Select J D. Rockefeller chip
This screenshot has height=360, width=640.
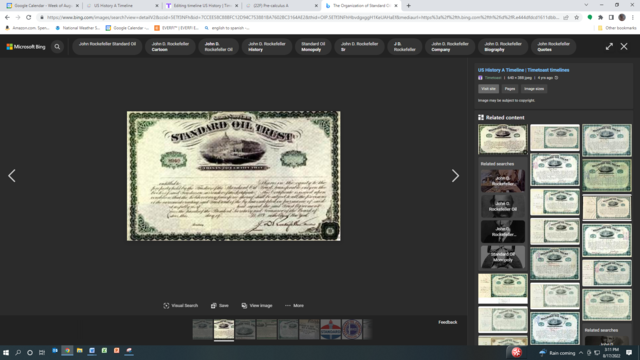coord(404,47)
